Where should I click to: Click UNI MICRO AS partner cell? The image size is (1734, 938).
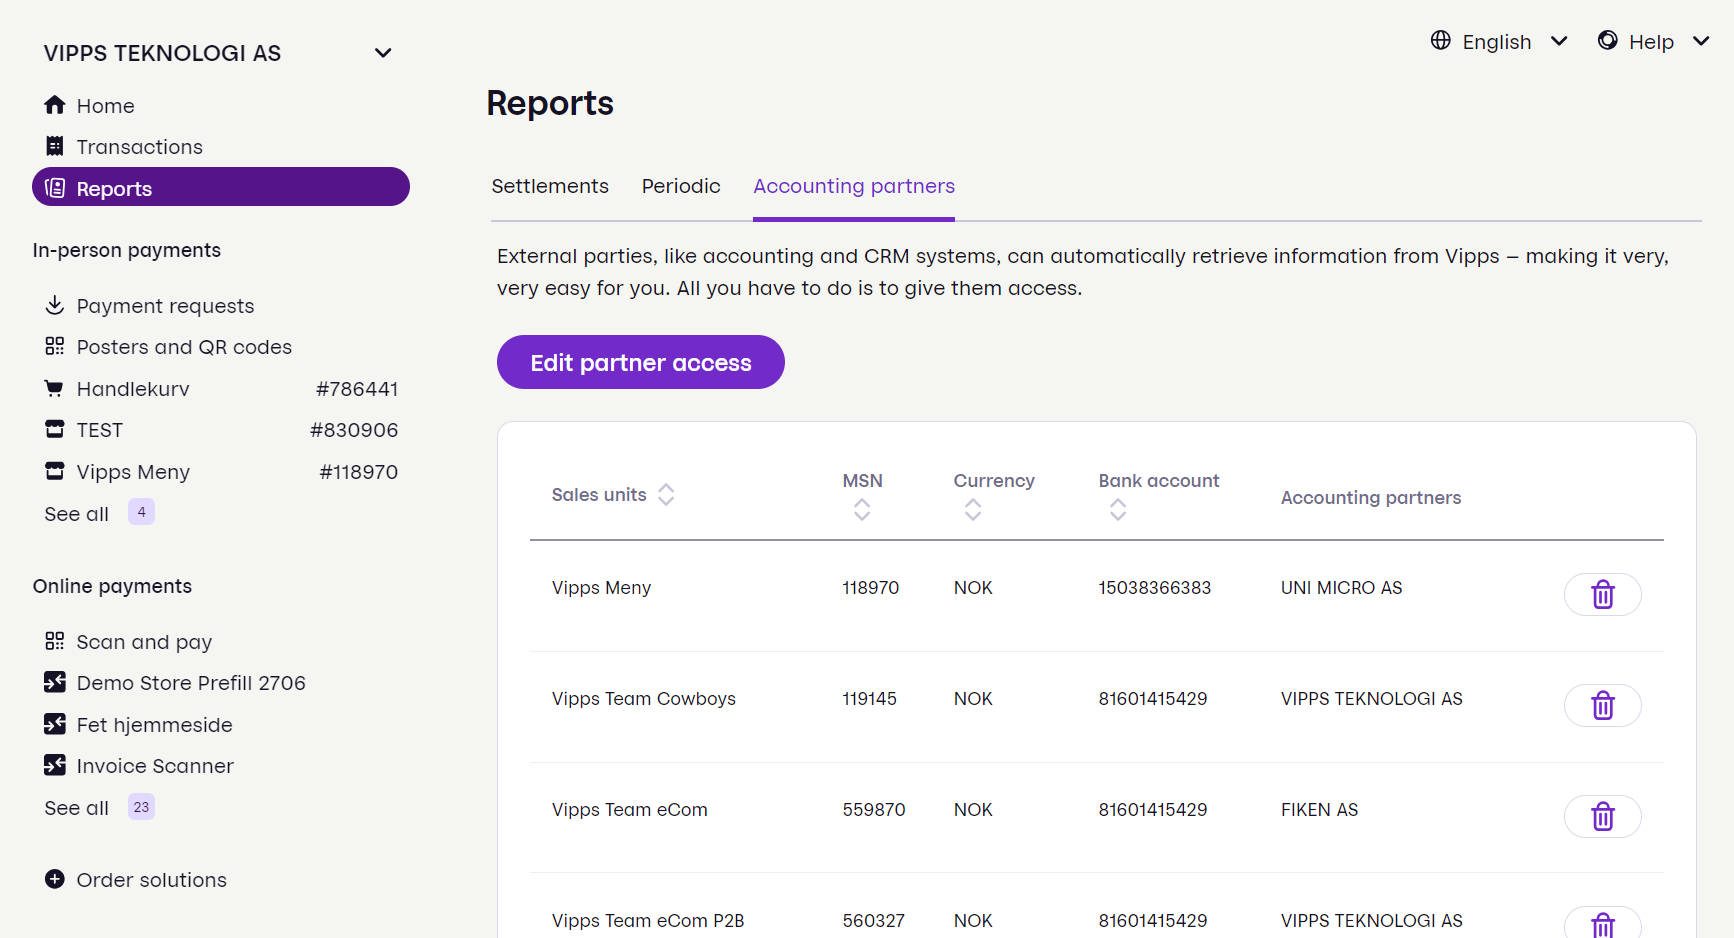[1342, 588]
